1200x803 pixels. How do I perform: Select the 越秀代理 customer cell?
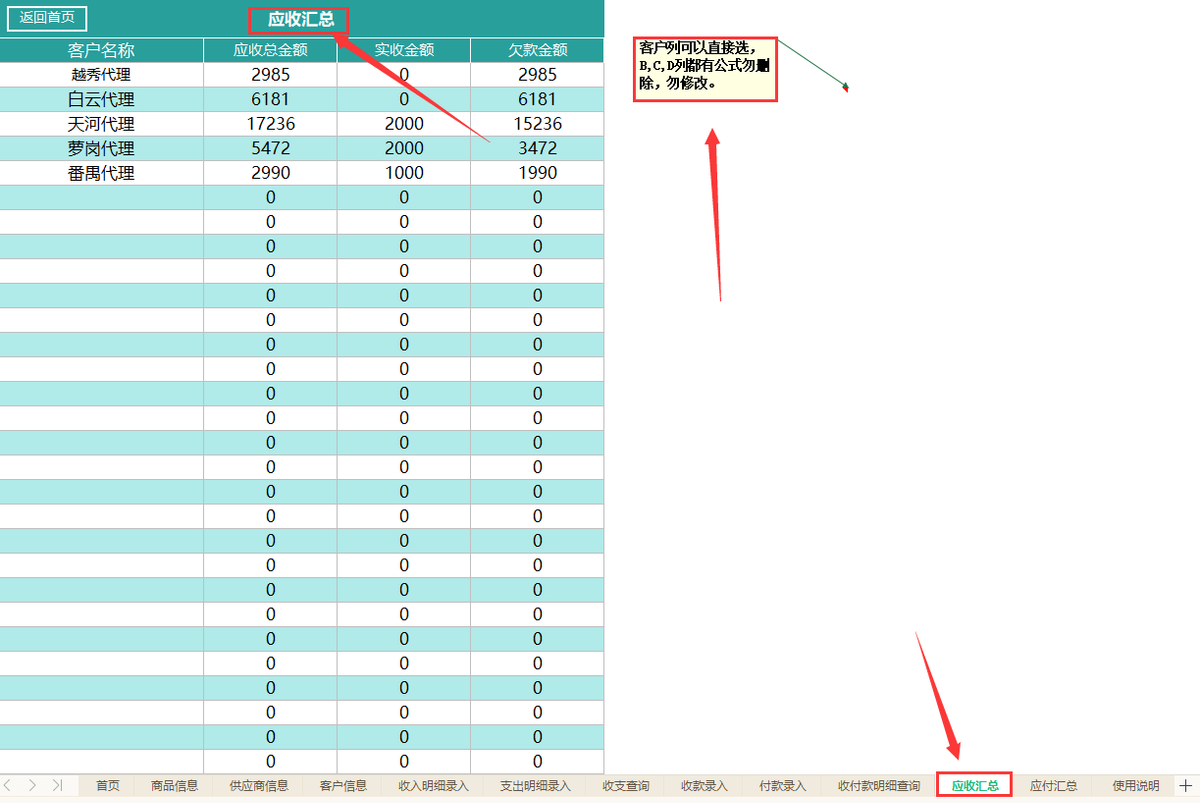(102, 75)
